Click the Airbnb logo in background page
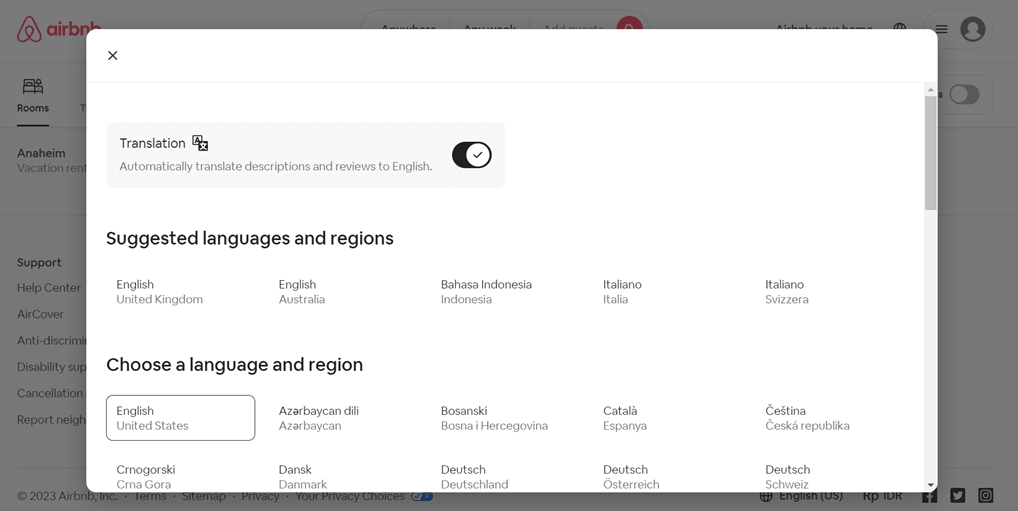This screenshot has width=1018, height=511. click(59, 30)
